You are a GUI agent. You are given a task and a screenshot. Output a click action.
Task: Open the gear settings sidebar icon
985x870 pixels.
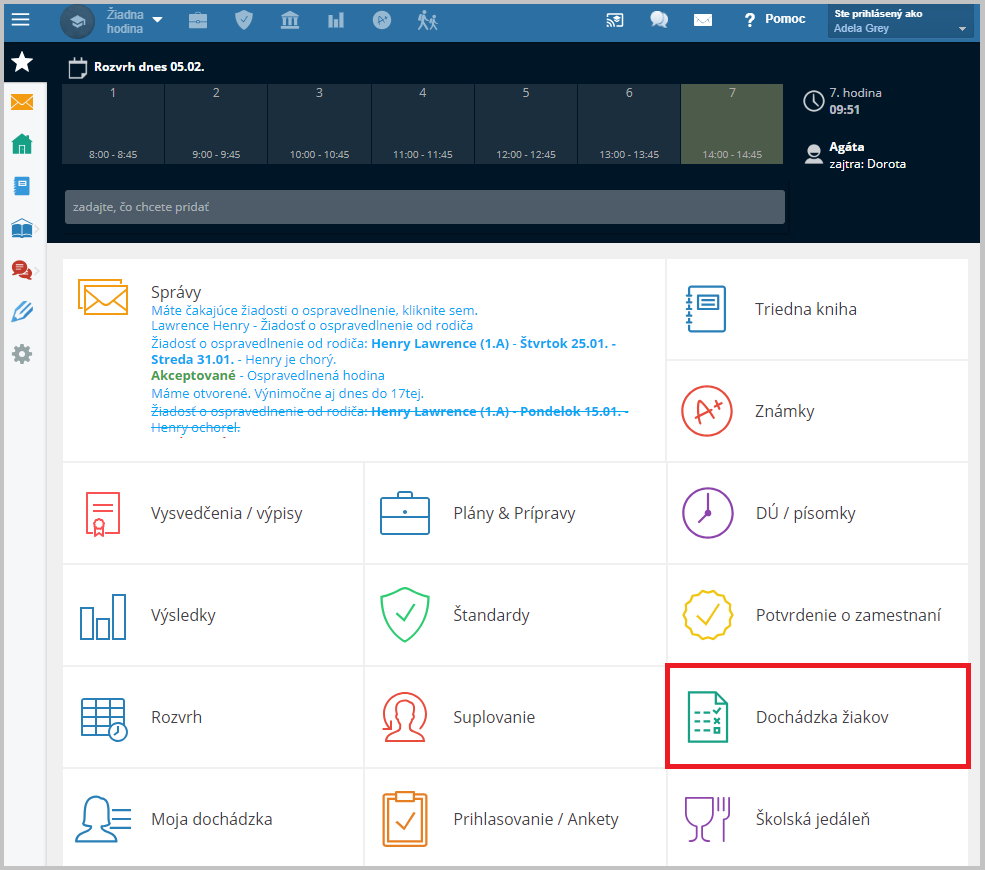tap(22, 354)
